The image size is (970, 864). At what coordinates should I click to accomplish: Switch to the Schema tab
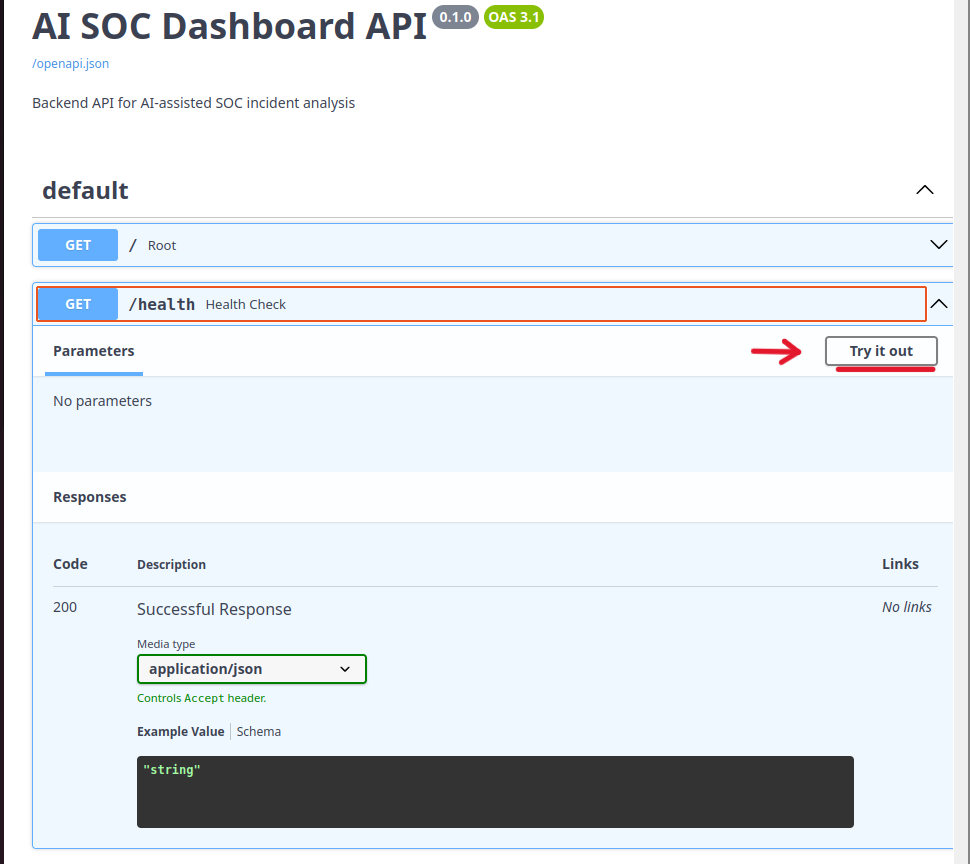coord(259,732)
